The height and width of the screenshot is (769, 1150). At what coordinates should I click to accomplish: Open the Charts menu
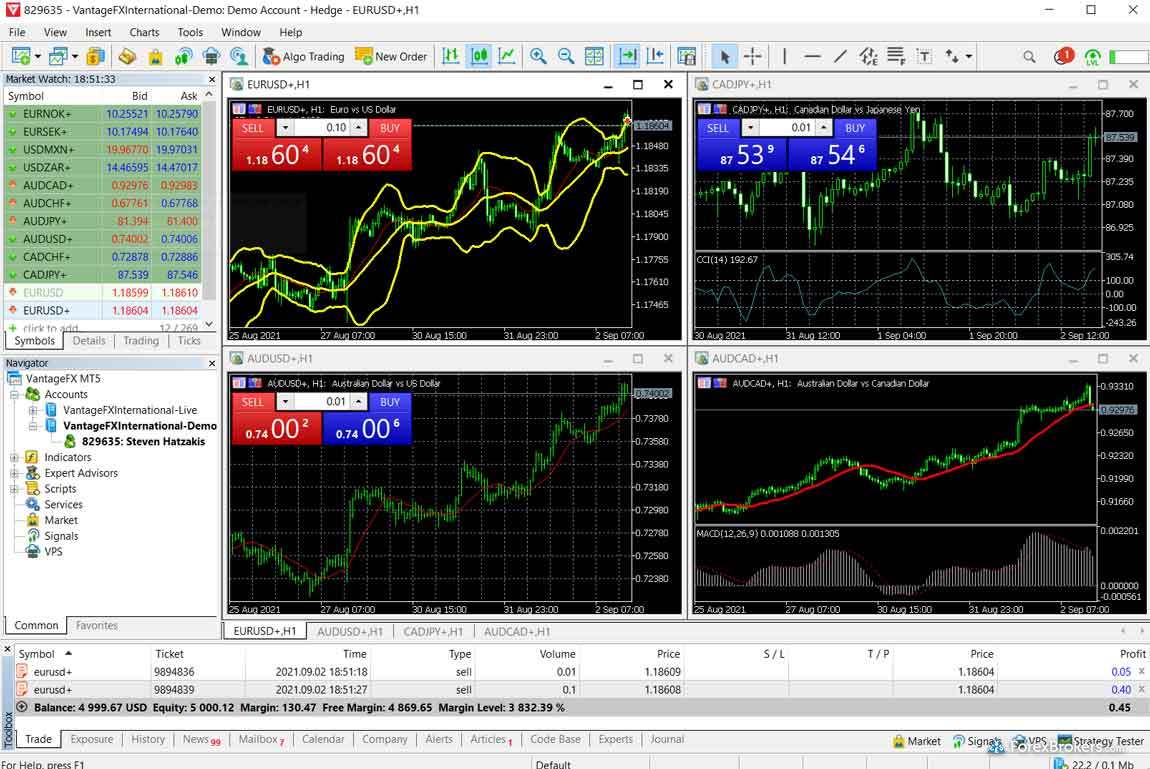pyautogui.click(x=144, y=32)
